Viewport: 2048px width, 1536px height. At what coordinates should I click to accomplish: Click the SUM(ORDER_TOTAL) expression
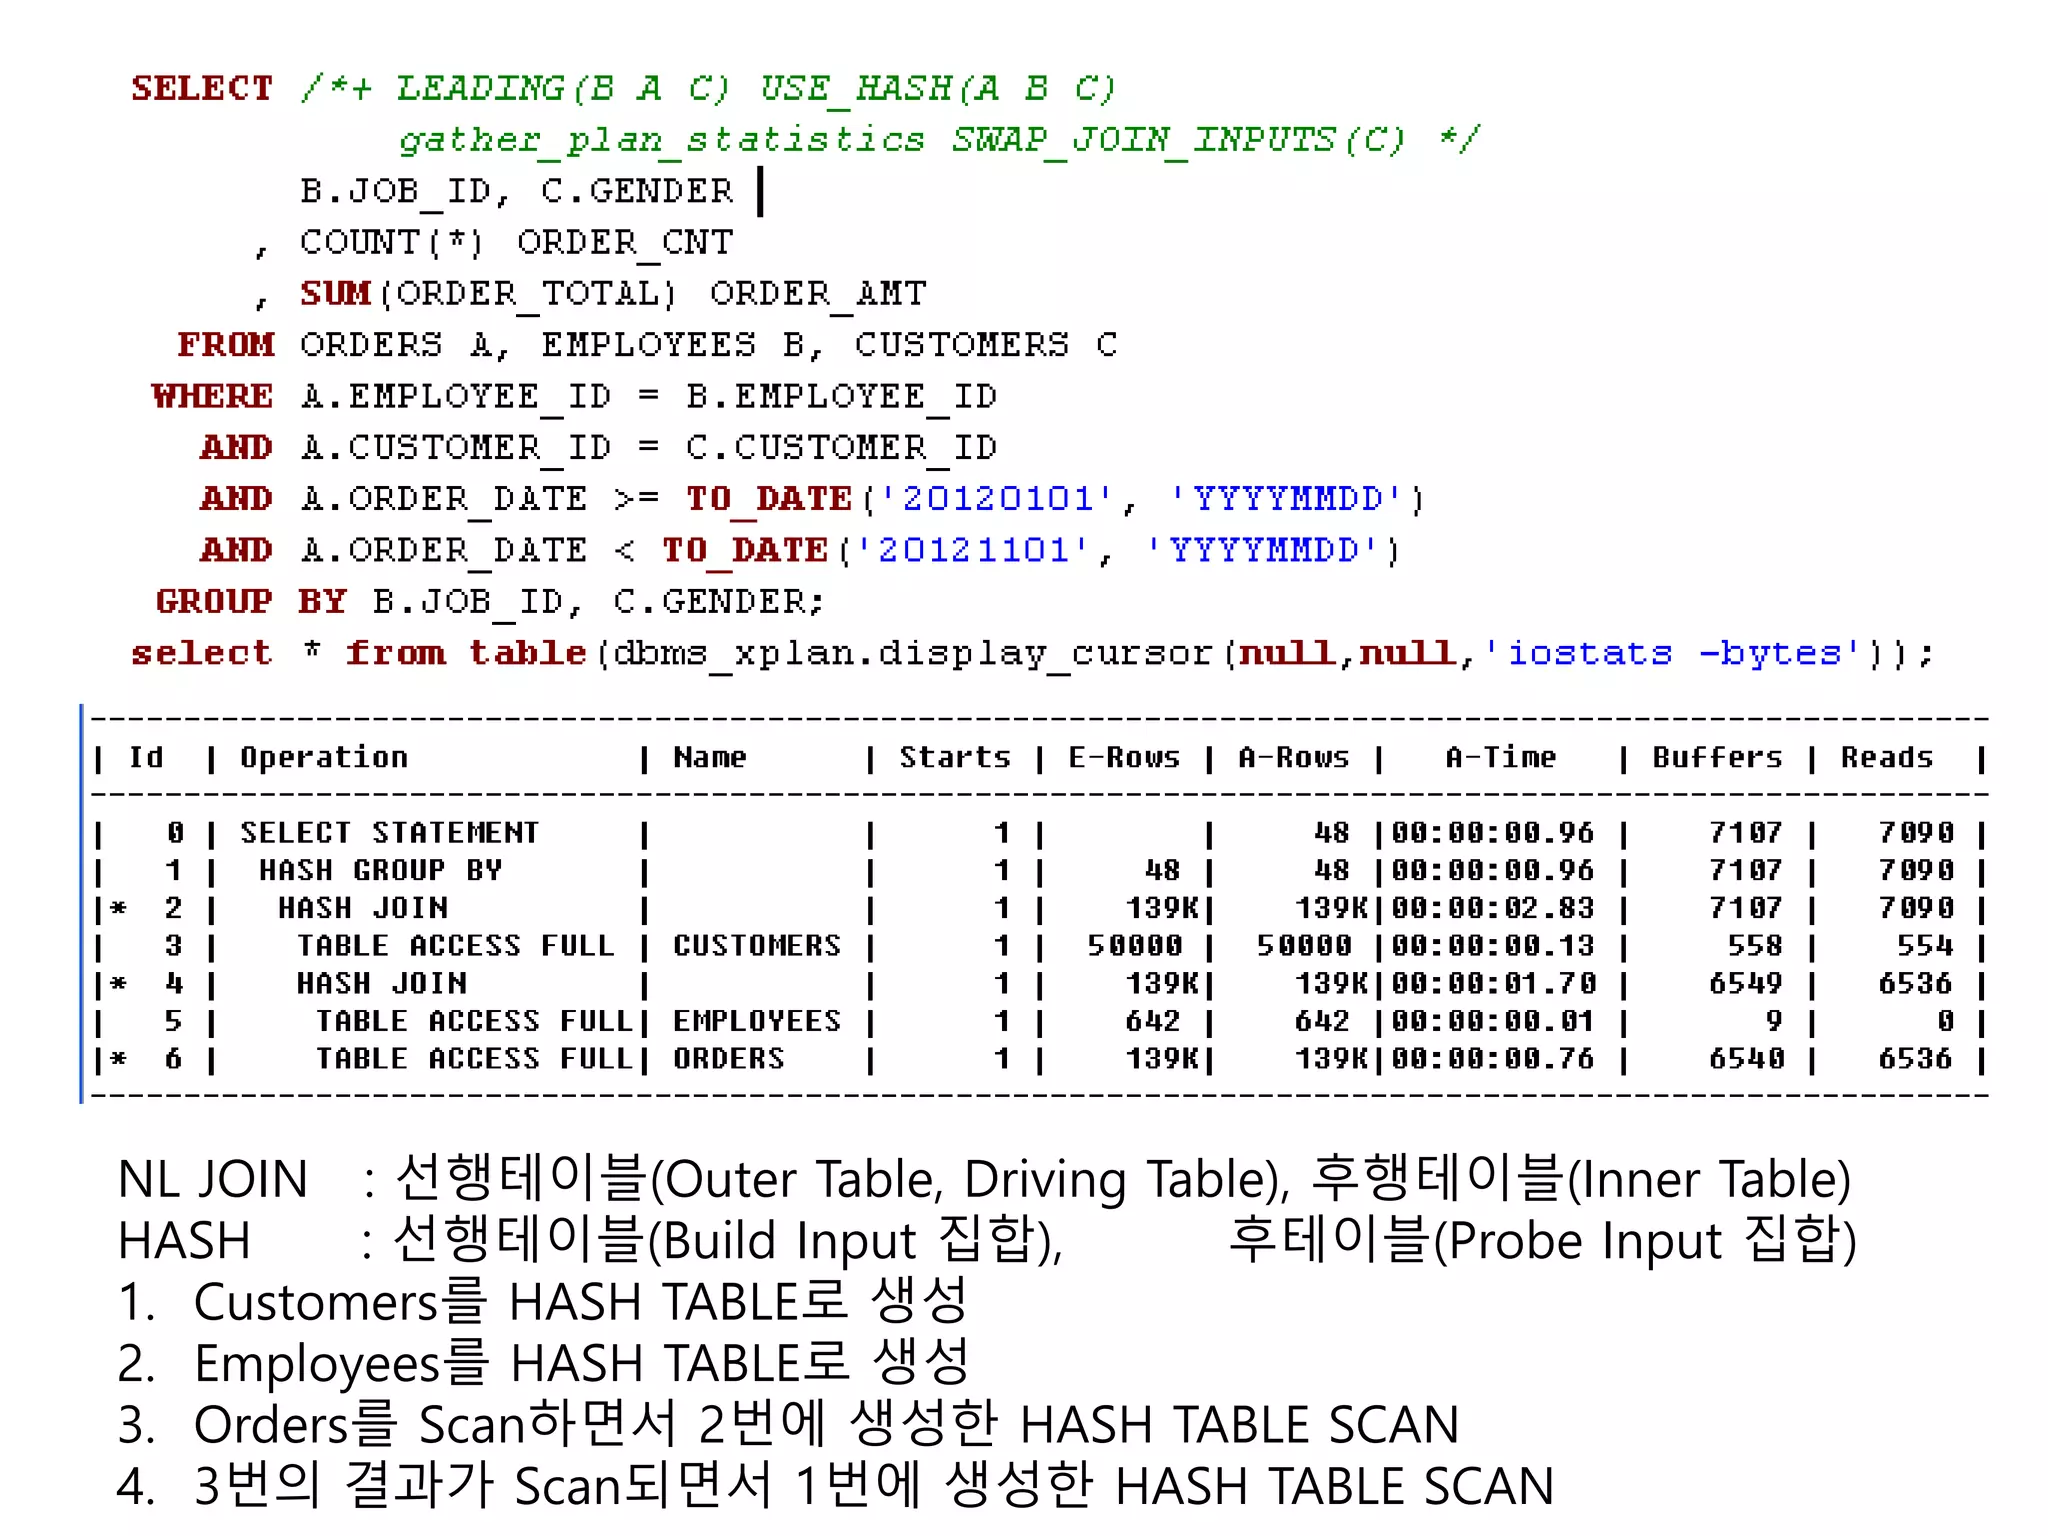click(488, 293)
